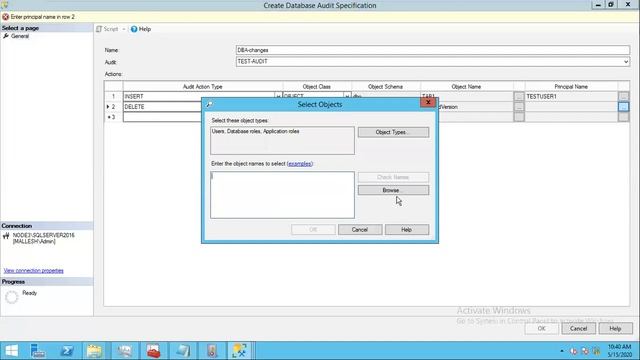Click the ellipsis button beside TESTUSER1

pos(623,96)
